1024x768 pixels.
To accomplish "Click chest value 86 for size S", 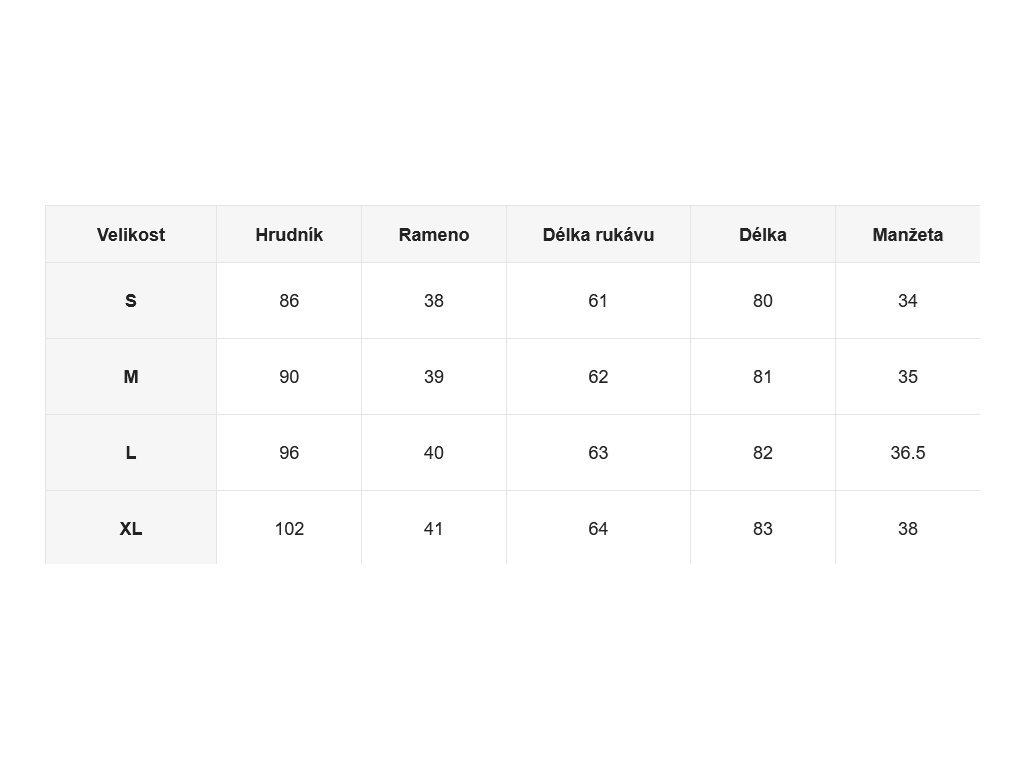I will click(x=289, y=301).
